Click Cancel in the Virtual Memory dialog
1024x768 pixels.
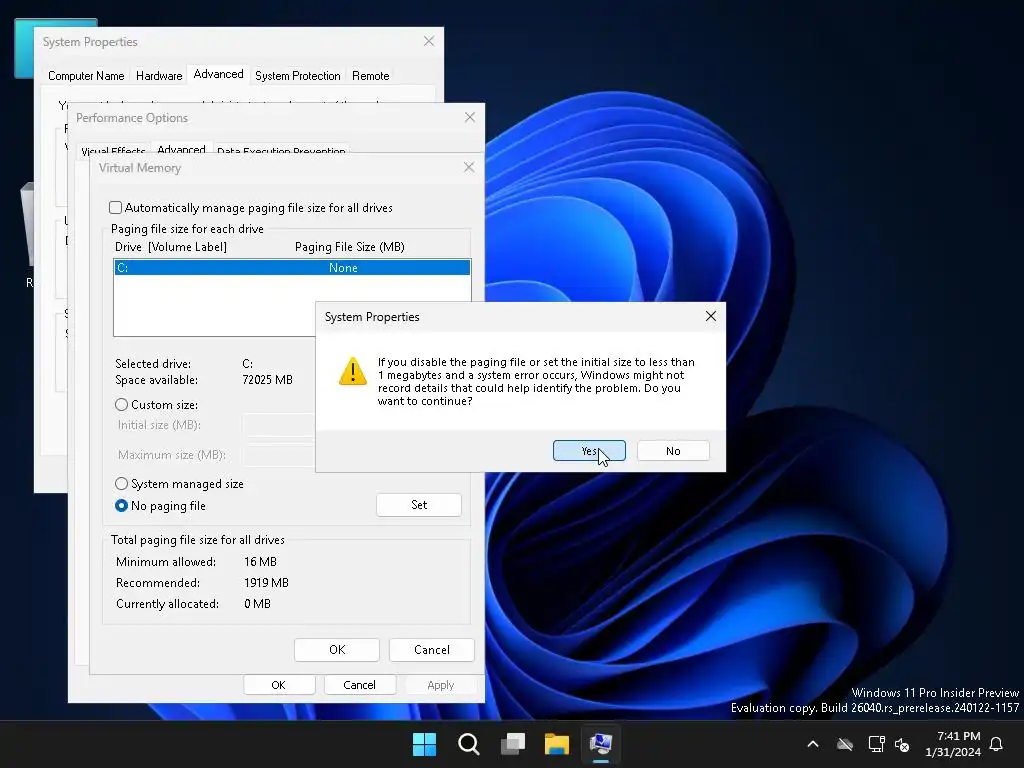pyautogui.click(x=432, y=650)
